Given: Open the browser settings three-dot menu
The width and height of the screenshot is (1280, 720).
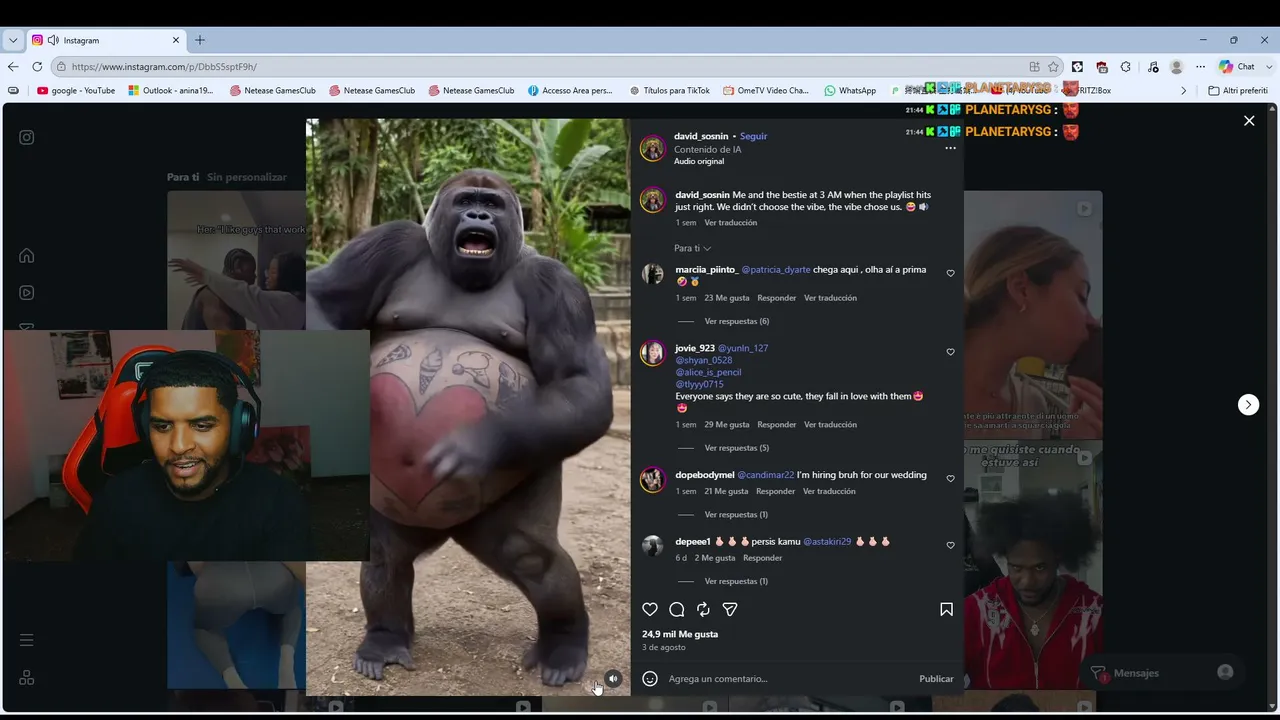Looking at the screenshot, I should click(x=1201, y=66).
